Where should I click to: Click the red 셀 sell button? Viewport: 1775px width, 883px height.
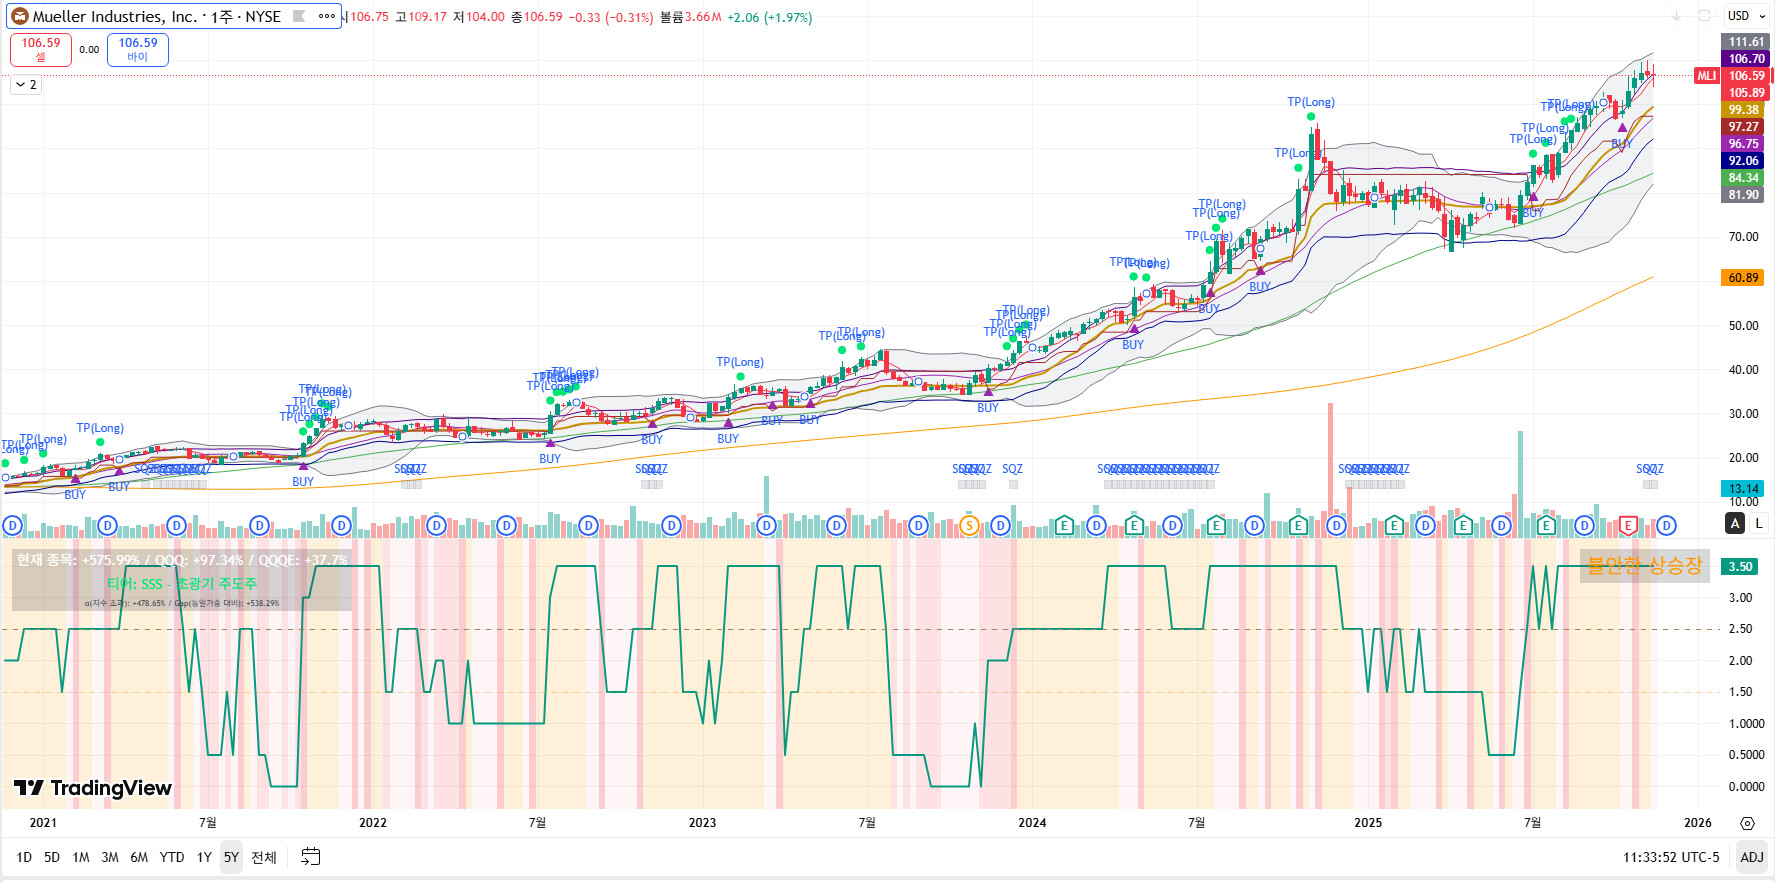coord(41,49)
